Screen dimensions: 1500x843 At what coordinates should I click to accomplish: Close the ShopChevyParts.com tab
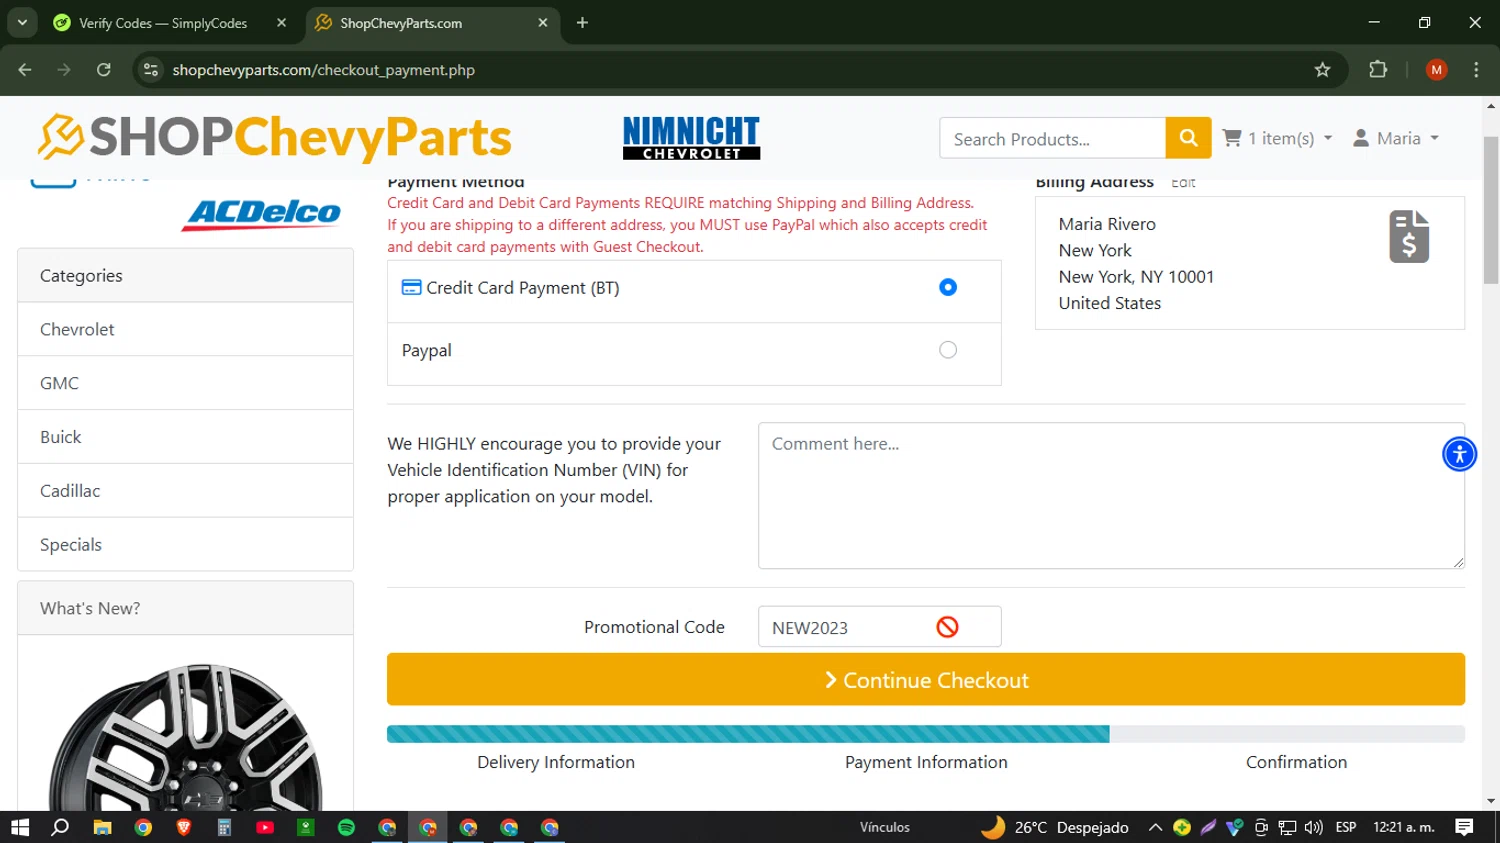click(x=543, y=23)
